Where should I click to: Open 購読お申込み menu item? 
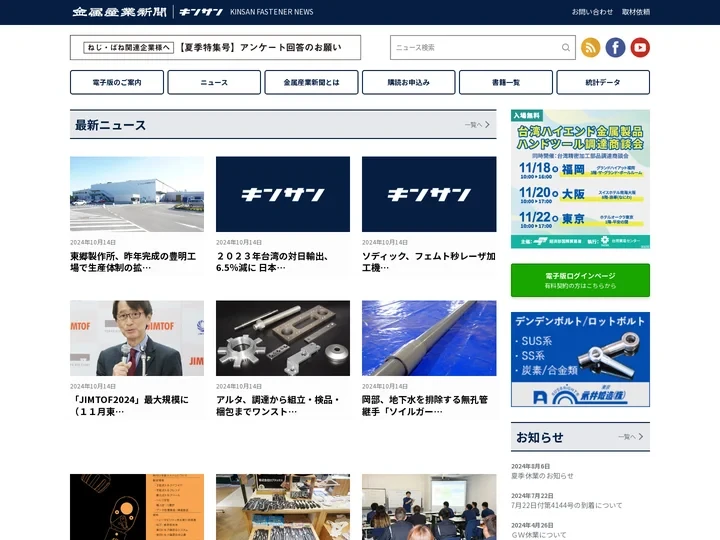coord(409,82)
